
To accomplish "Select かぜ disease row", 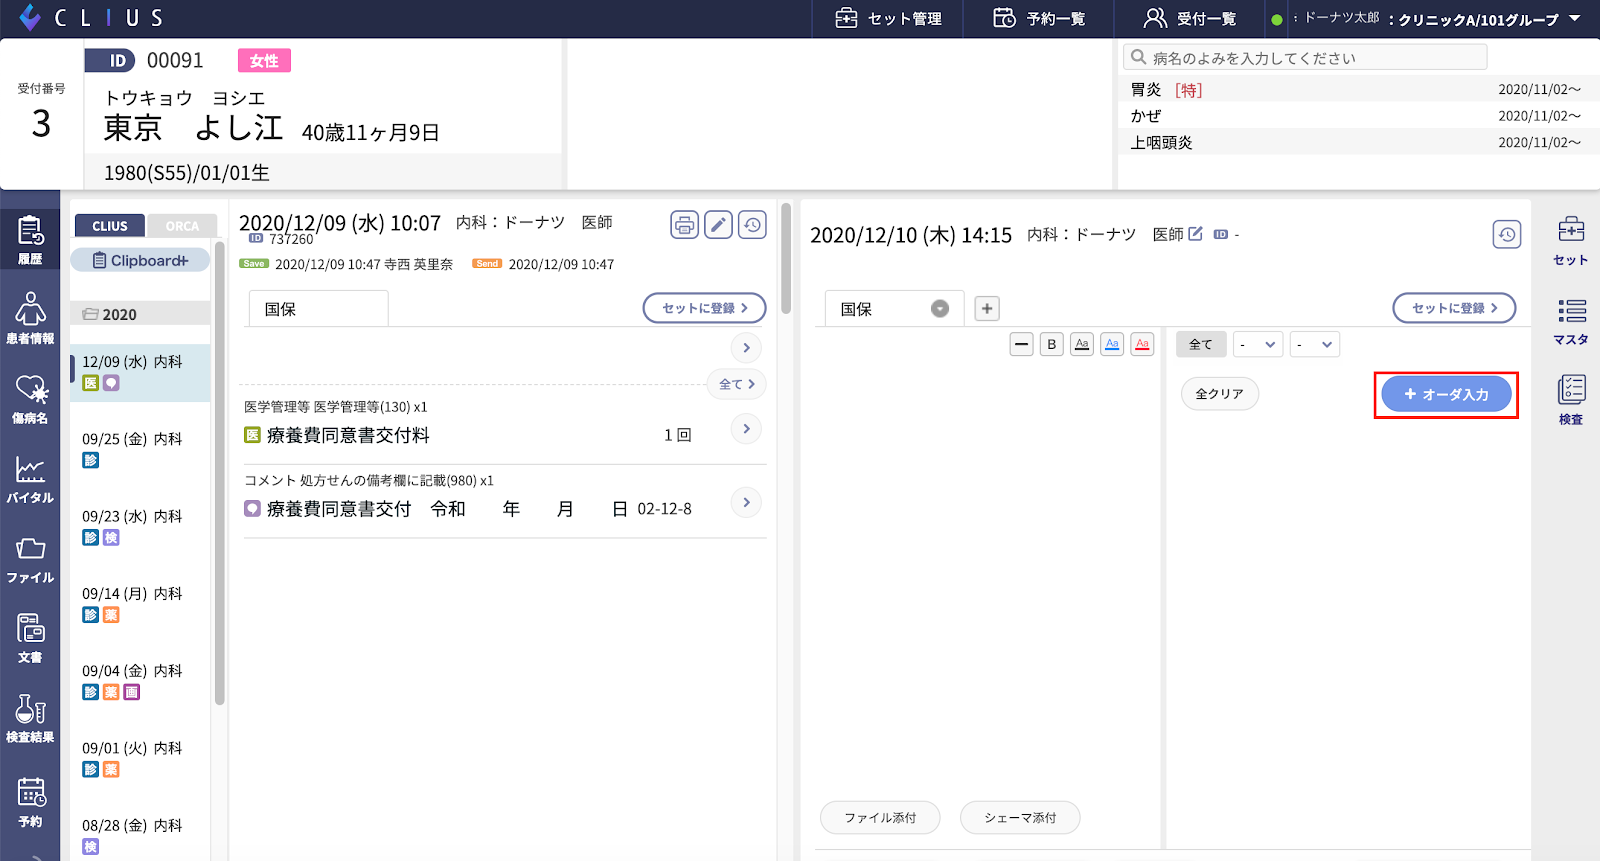I will (x=1356, y=116).
